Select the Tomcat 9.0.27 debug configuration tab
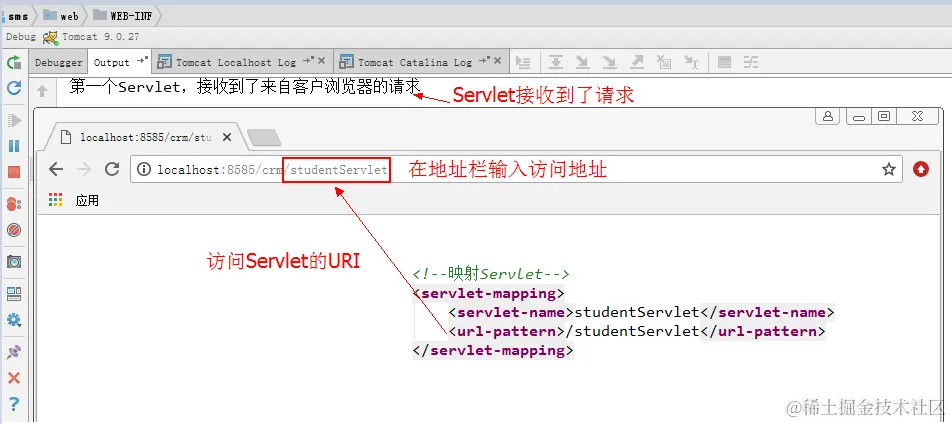Image resolution: width=952 pixels, height=424 pixels. tap(91, 36)
